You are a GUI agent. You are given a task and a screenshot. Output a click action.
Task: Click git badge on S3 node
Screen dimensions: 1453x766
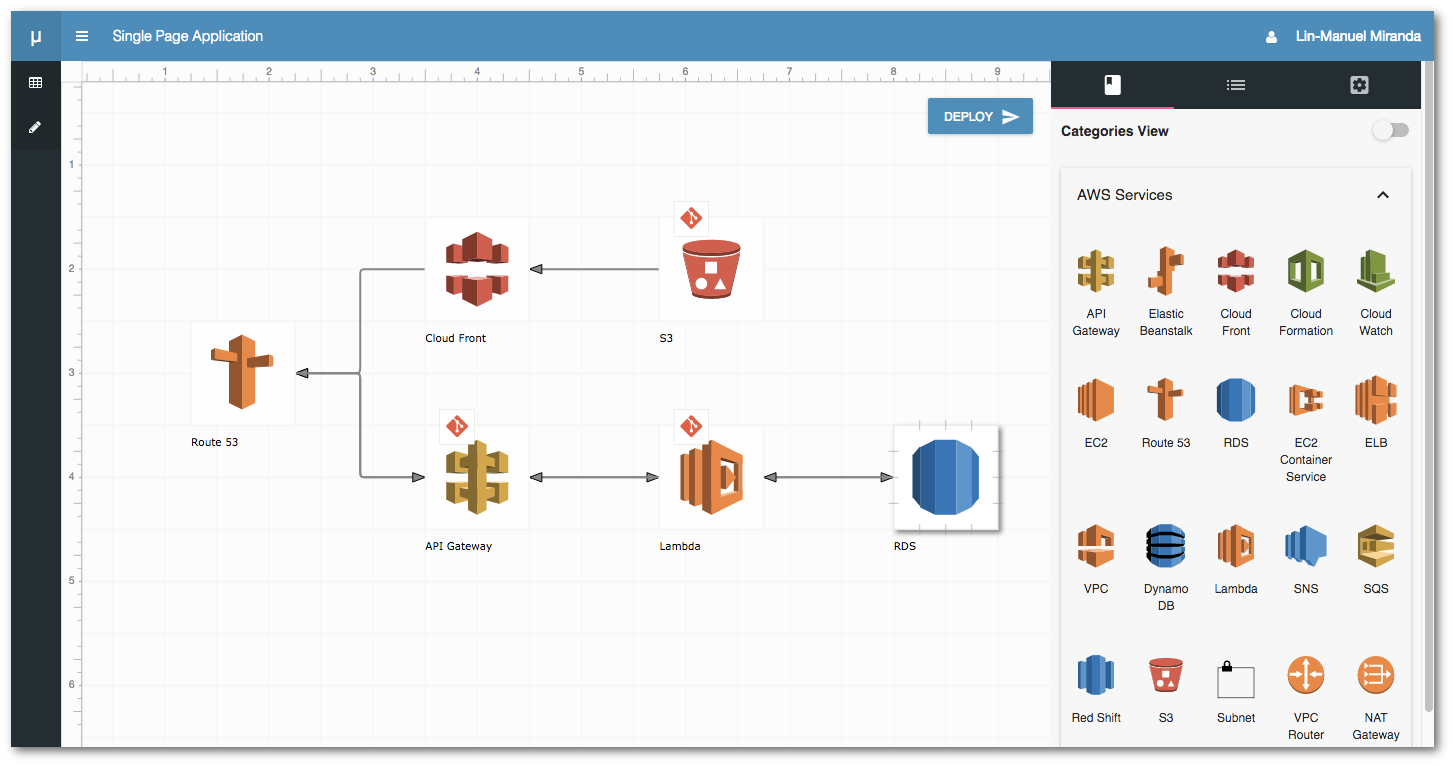(691, 218)
